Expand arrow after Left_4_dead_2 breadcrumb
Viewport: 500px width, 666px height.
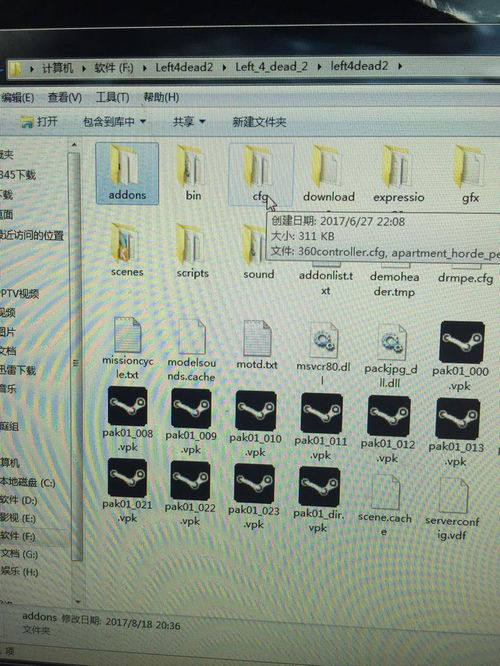click(319, 67)
